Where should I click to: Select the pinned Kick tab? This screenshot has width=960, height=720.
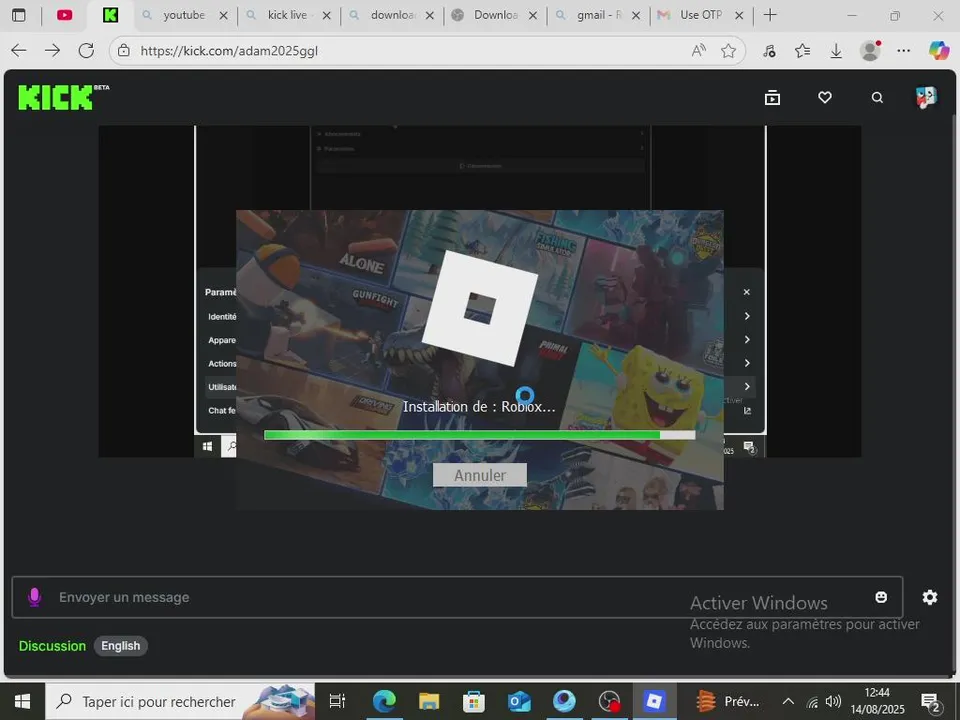110,15
